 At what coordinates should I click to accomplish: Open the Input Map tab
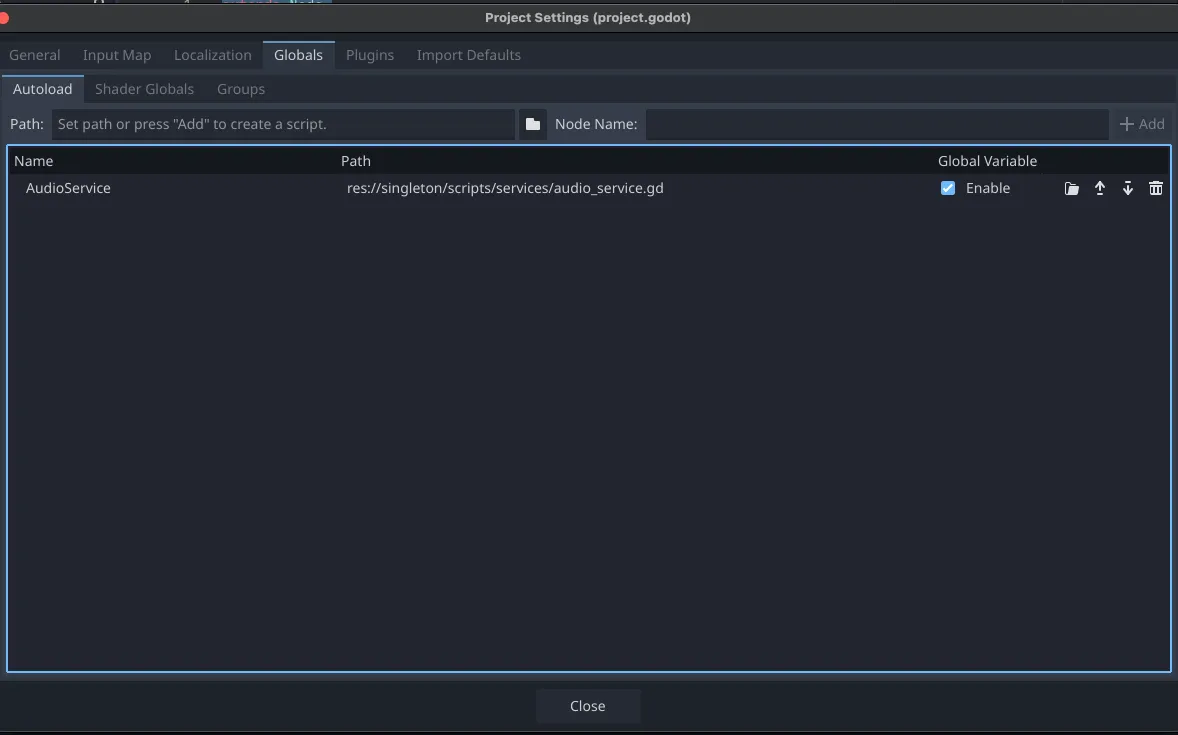[x=116, y=55]
